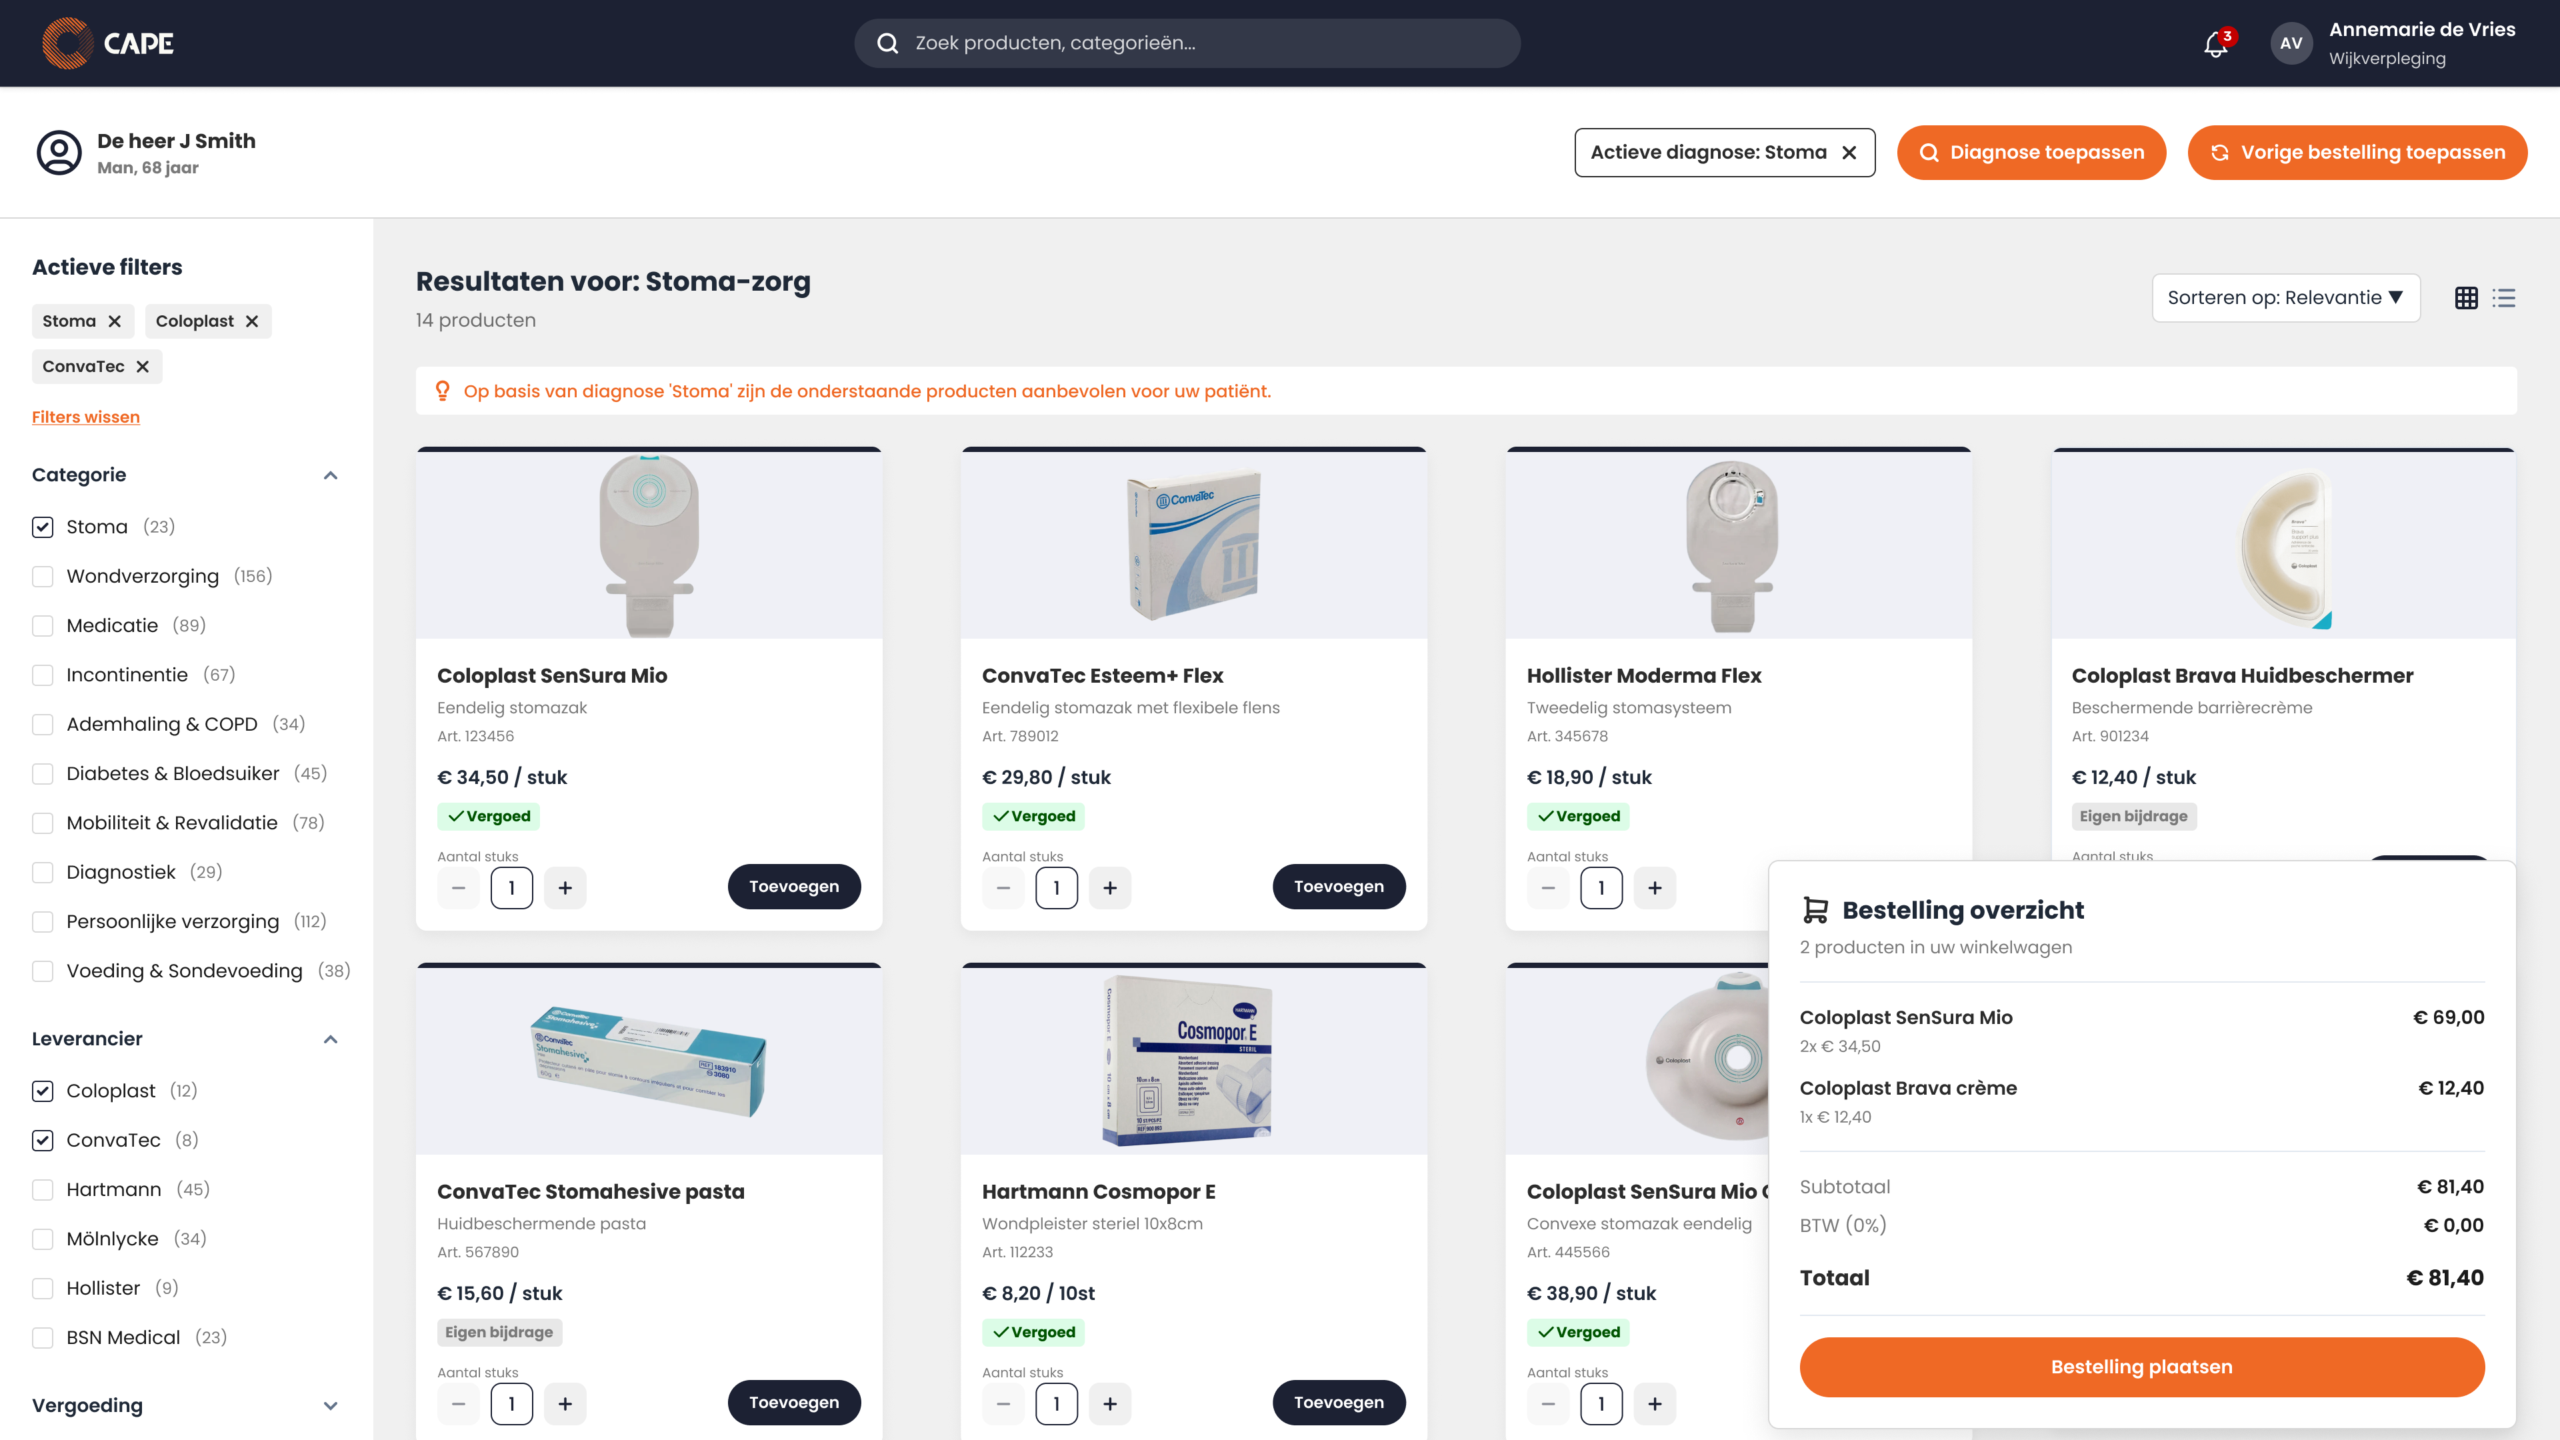Screen dimensions: 2560x1440
Task: Click Vorige bestelling toepassen button
Action: coord(2357,153)
